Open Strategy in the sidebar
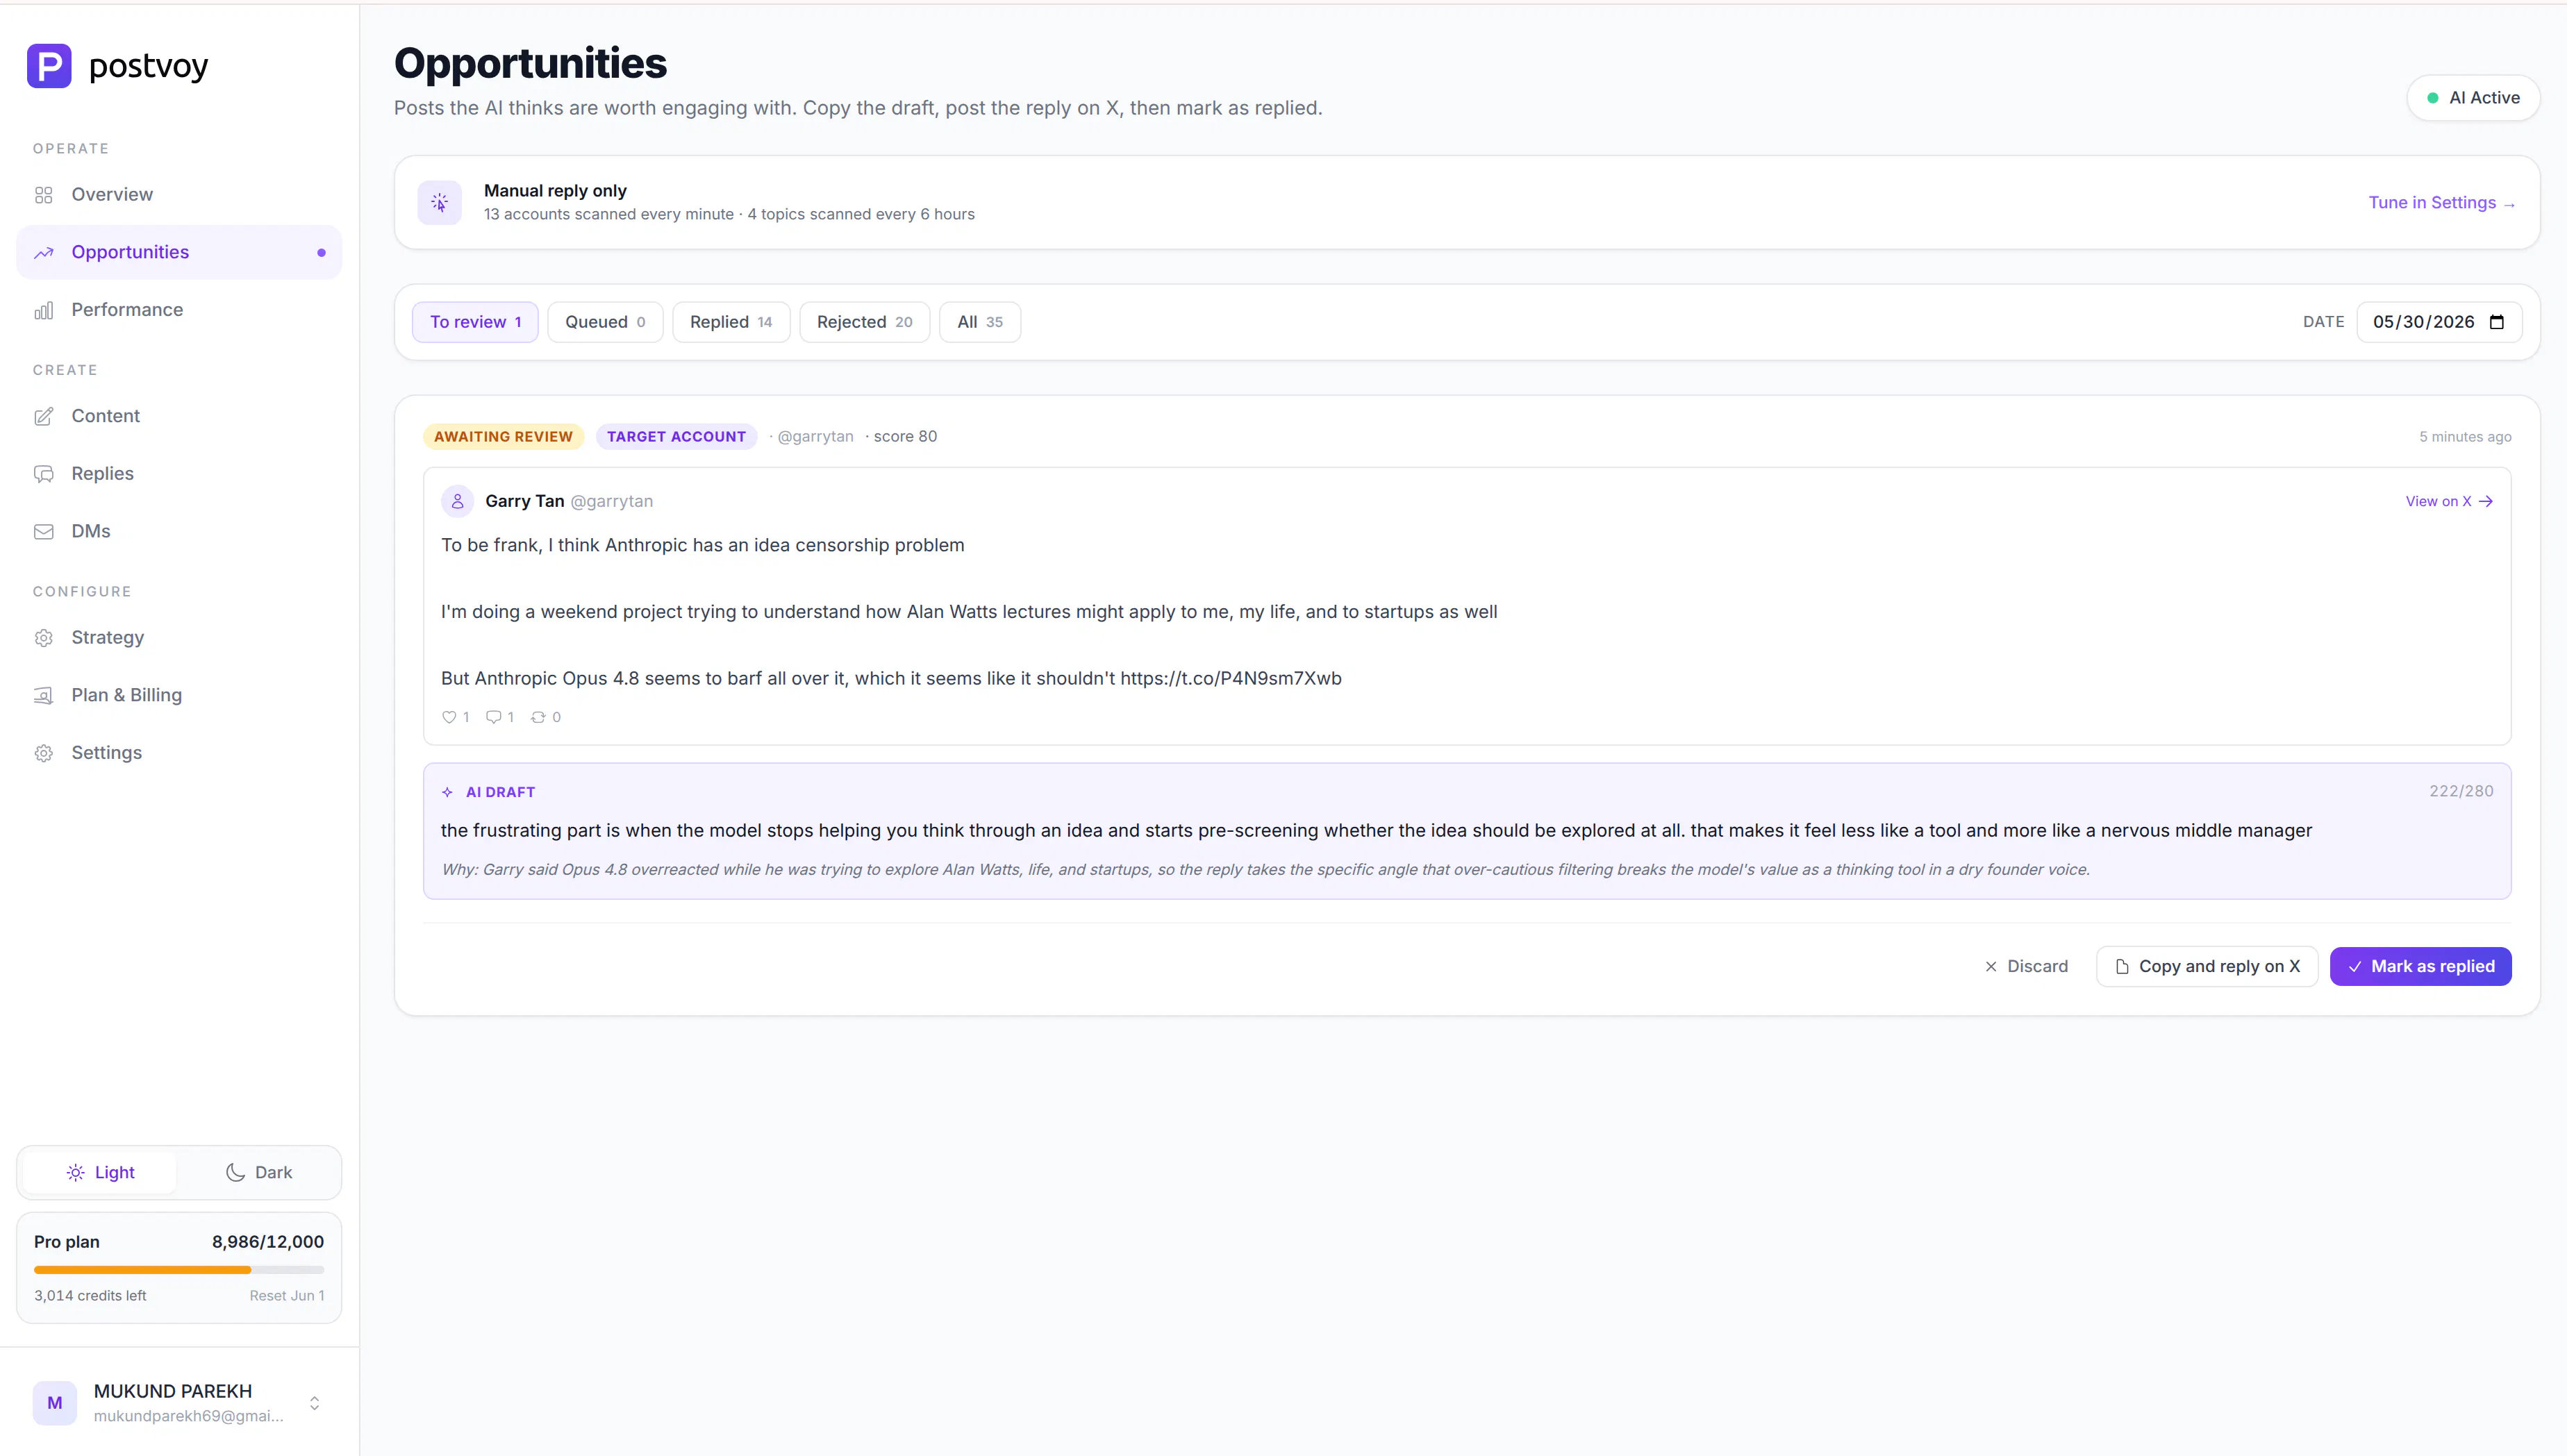This screenshot has width=2567, height=1456. point(179,638)
